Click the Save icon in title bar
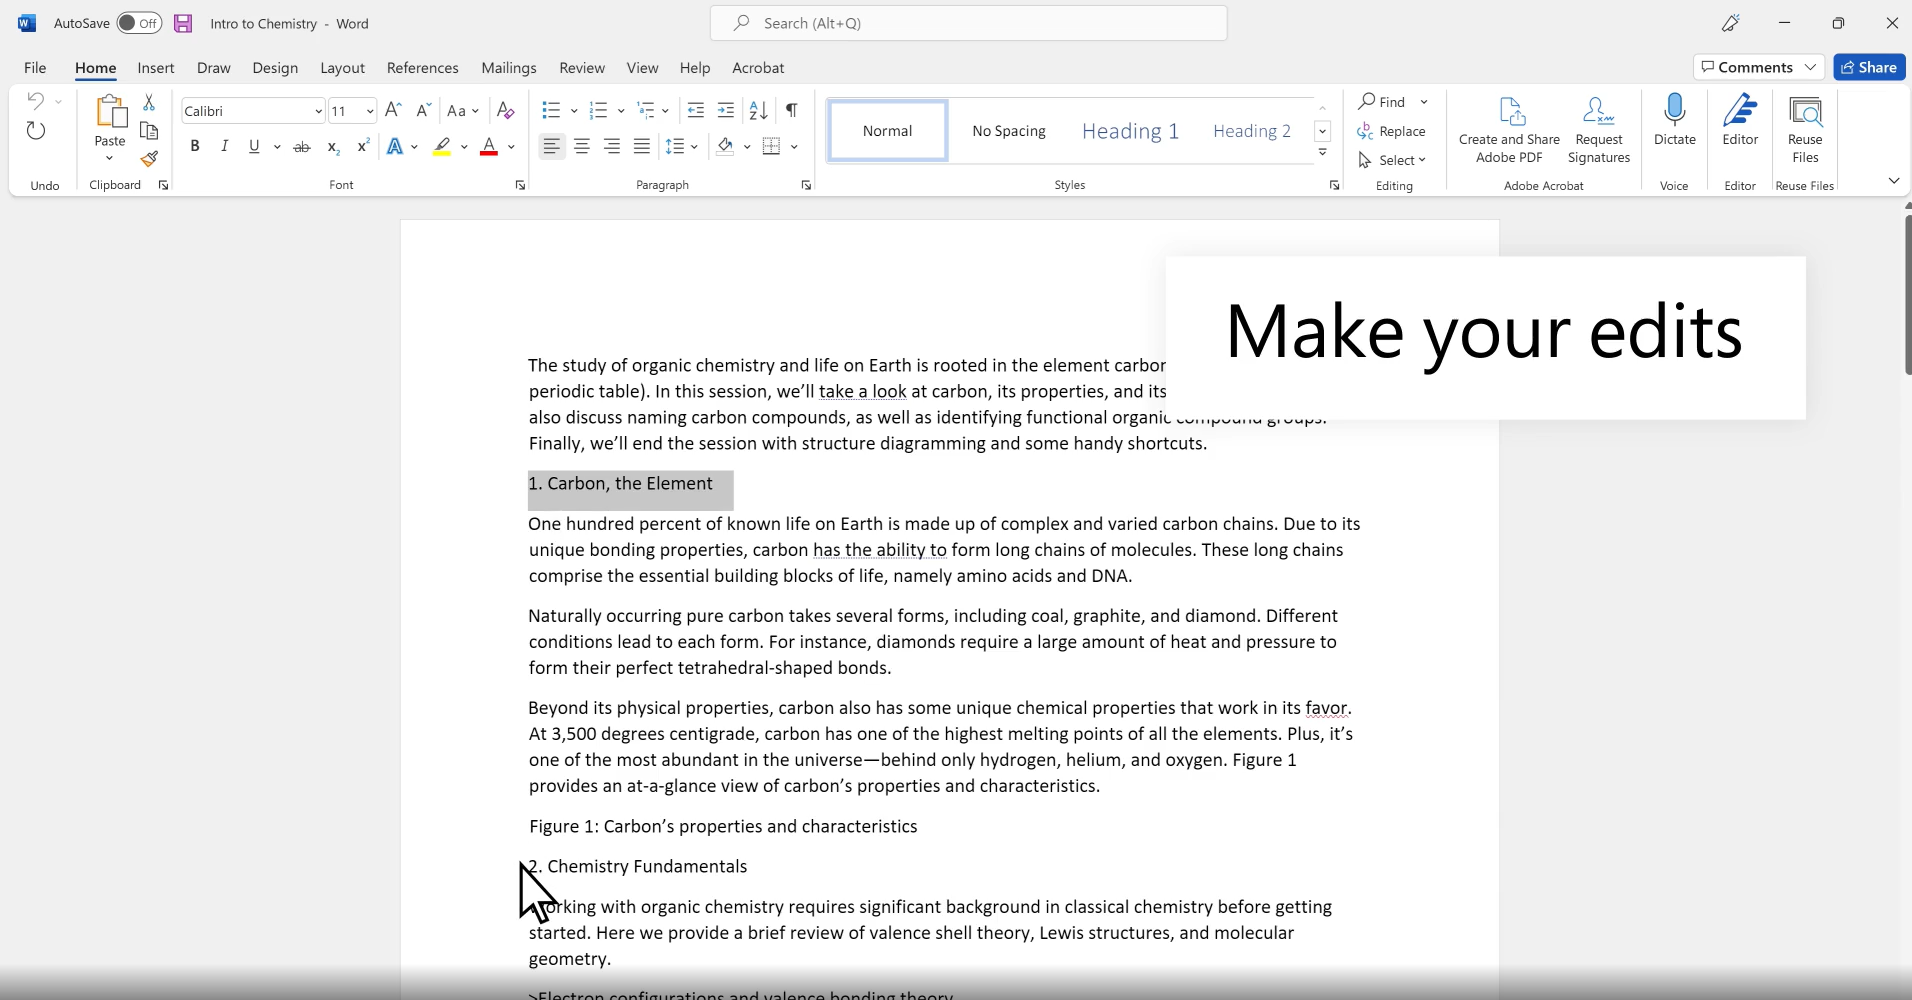 (183, 23)
